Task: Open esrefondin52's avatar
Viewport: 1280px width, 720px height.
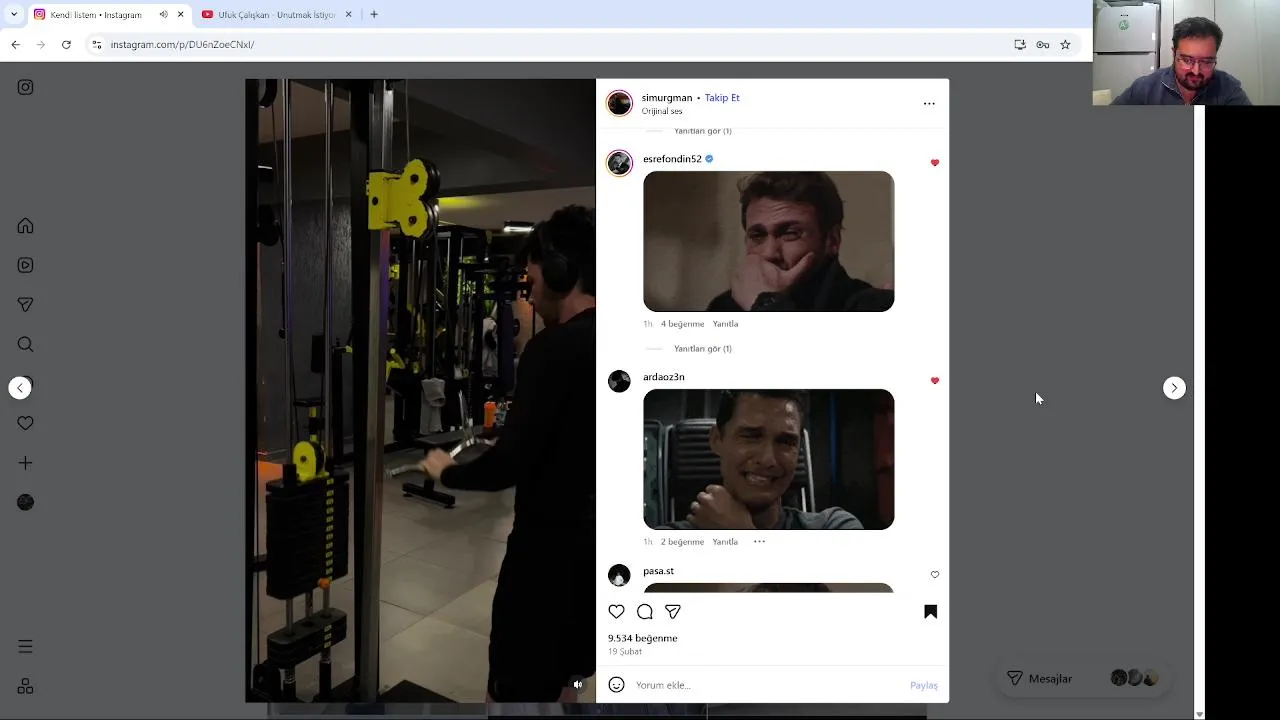Action: 619,163
